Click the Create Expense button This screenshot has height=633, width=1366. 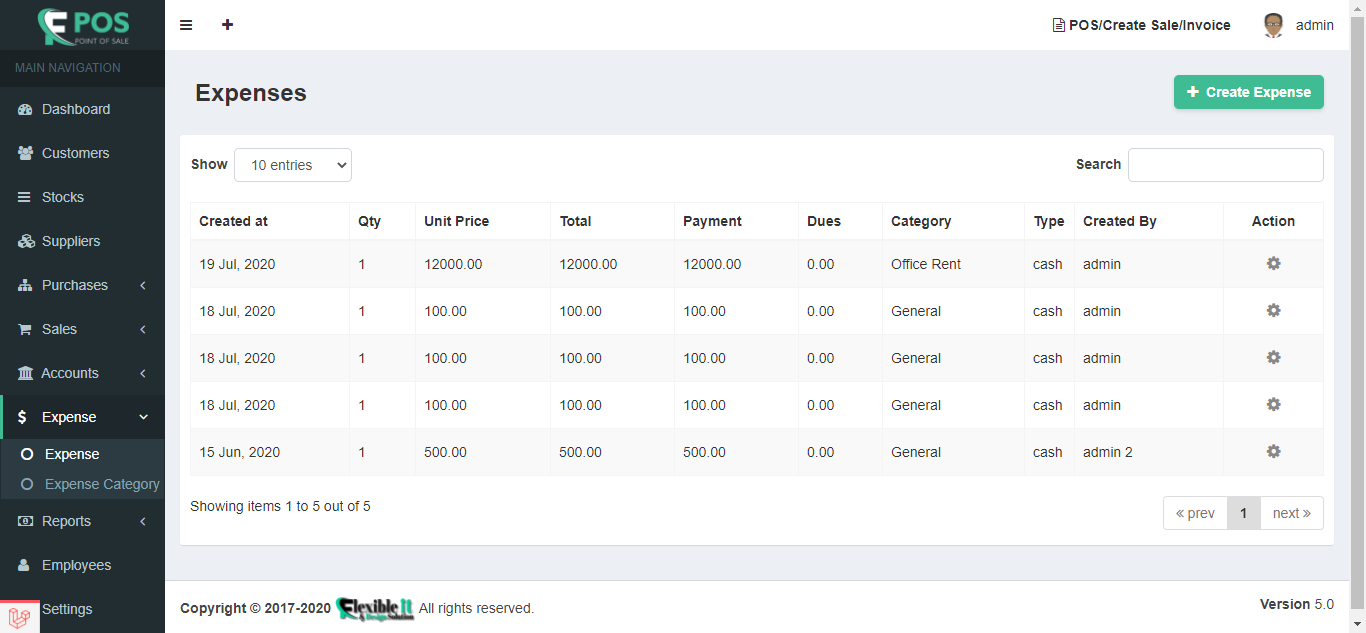tap(1248, 91)
